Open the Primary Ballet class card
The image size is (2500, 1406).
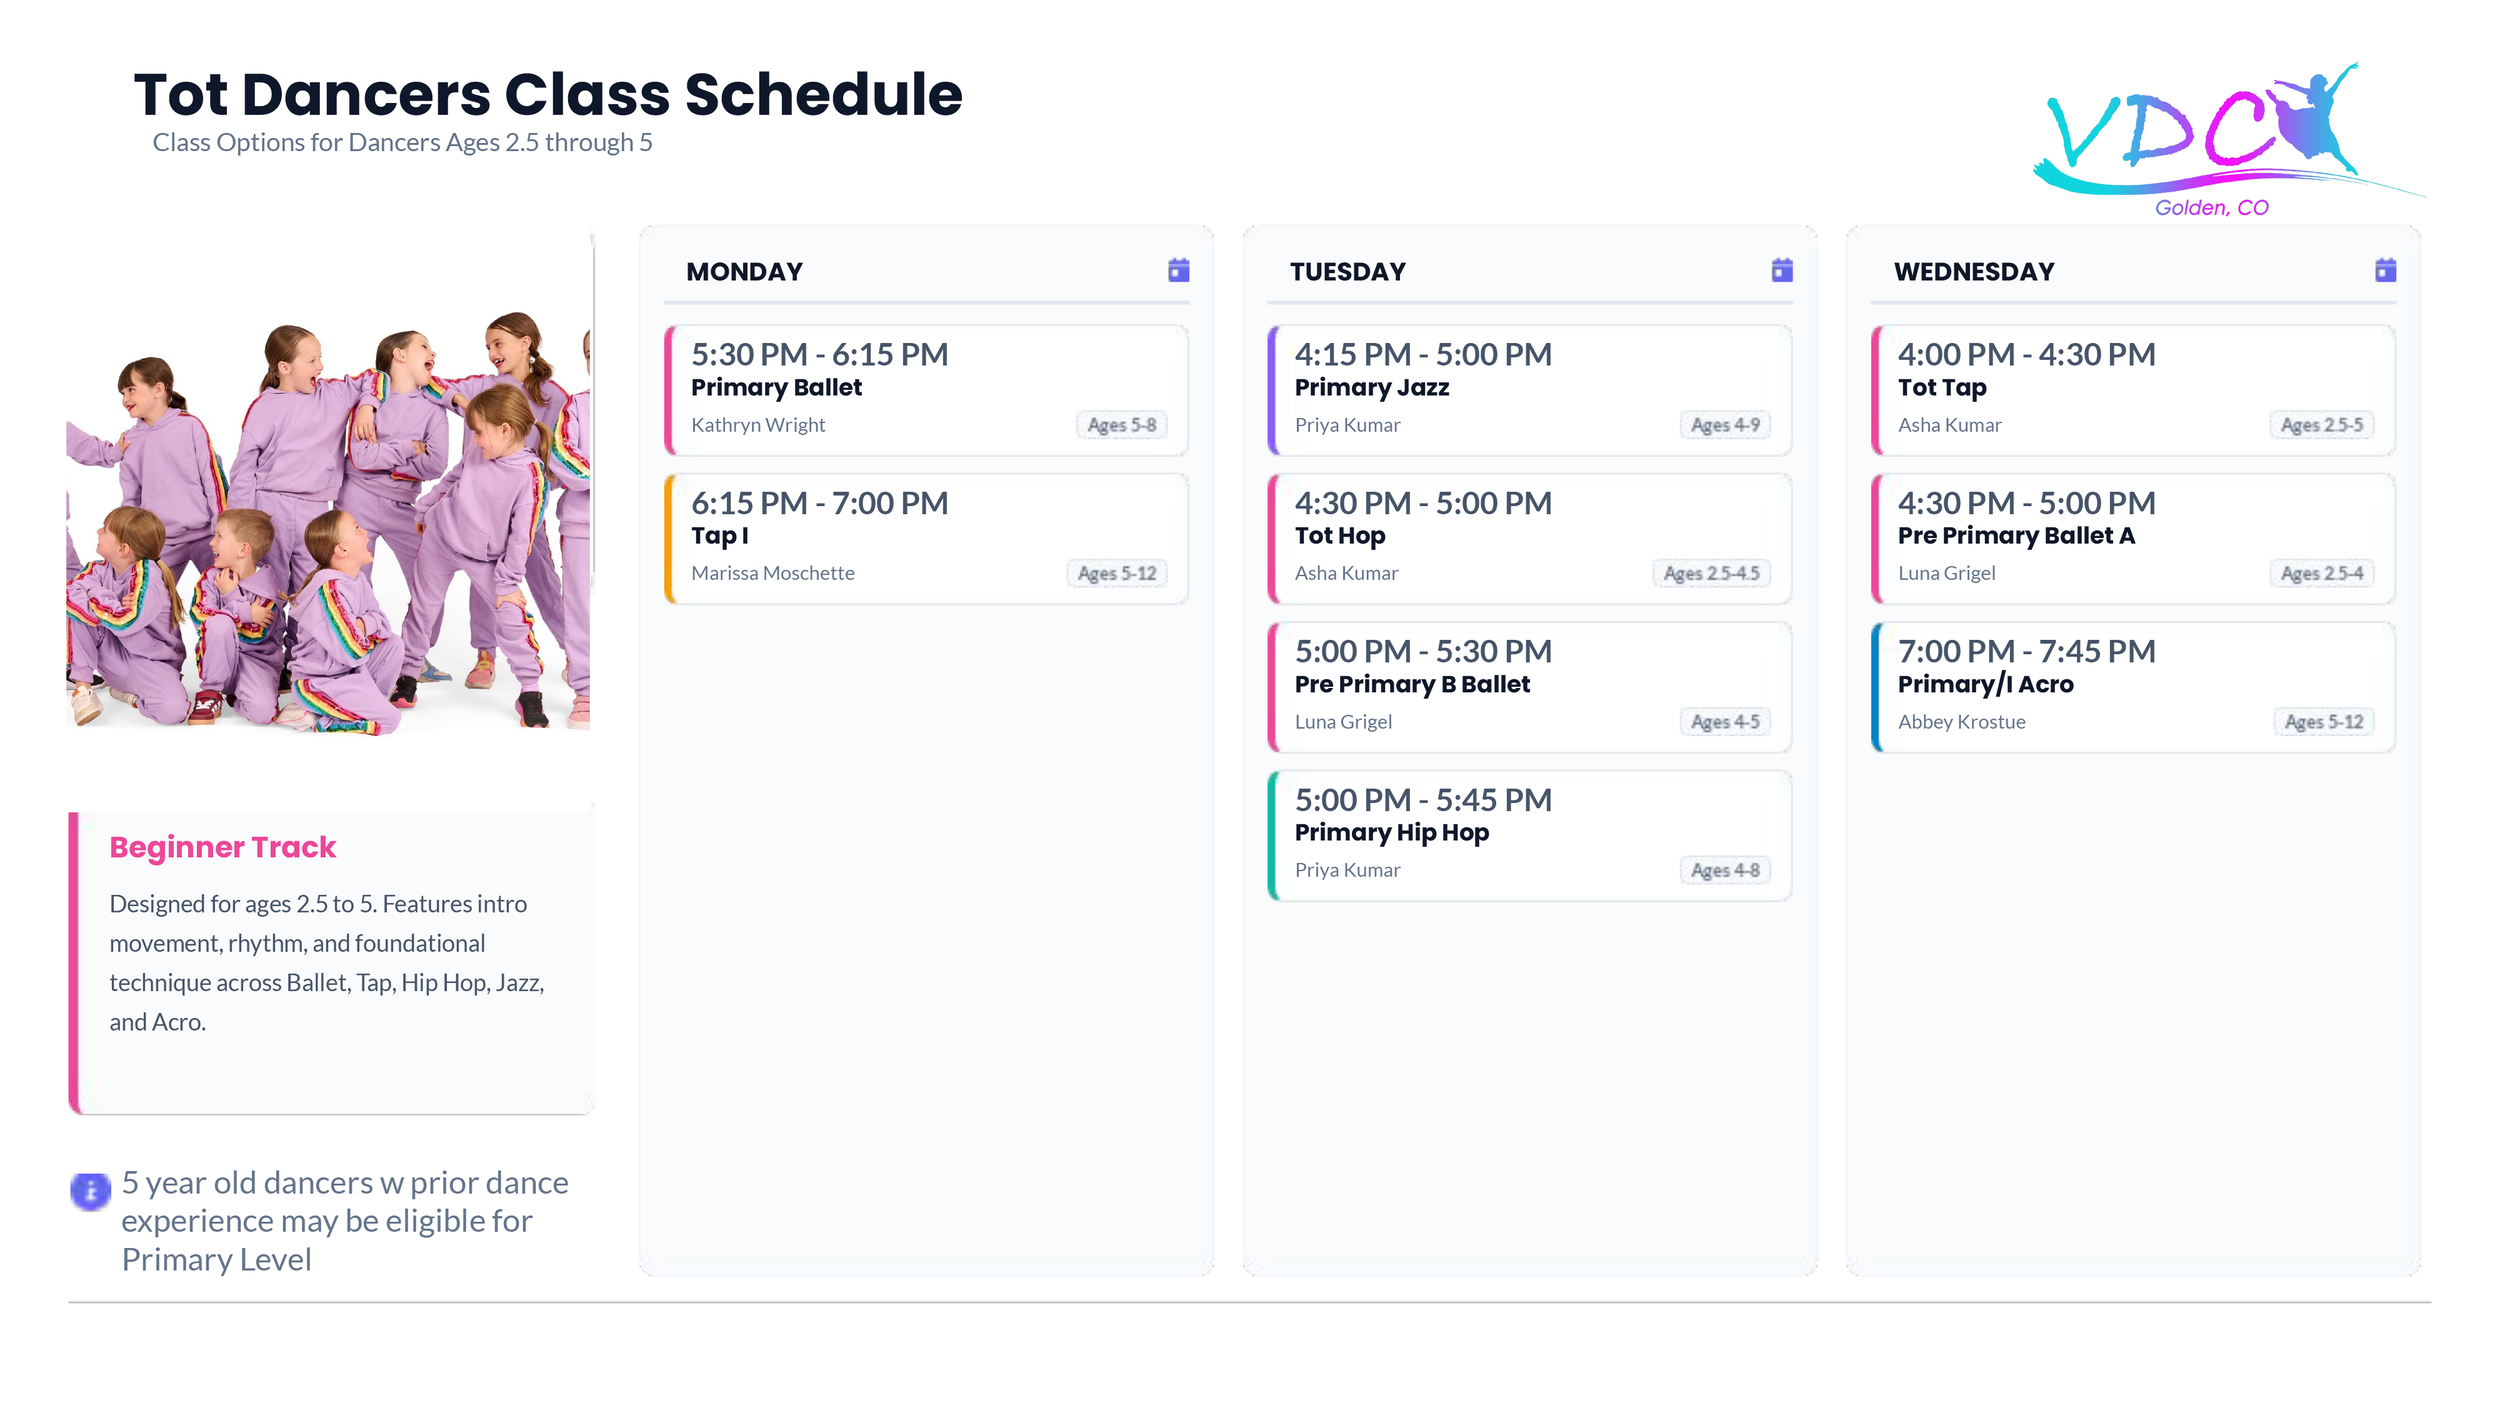click(x=926, y=390)
